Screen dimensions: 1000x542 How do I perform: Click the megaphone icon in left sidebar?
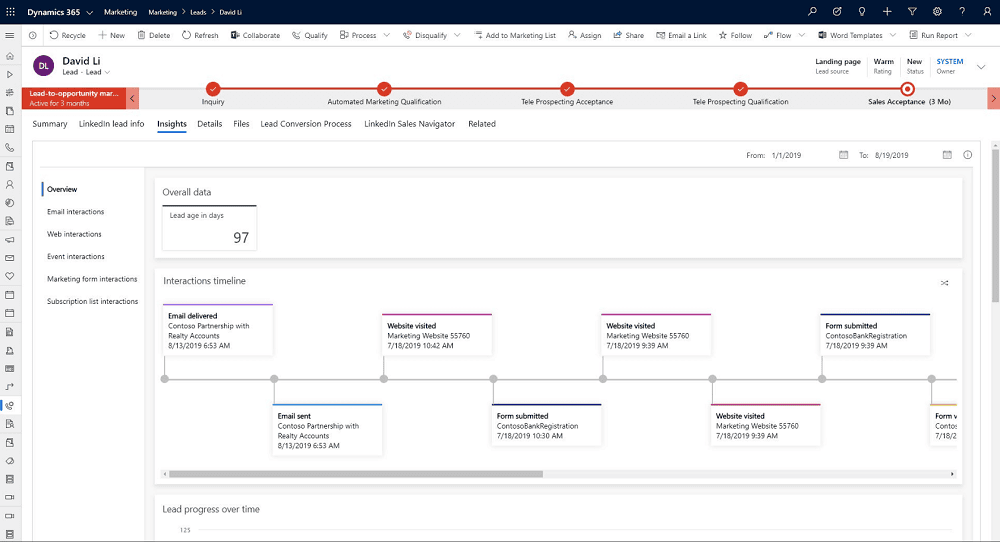click(10, 240)
